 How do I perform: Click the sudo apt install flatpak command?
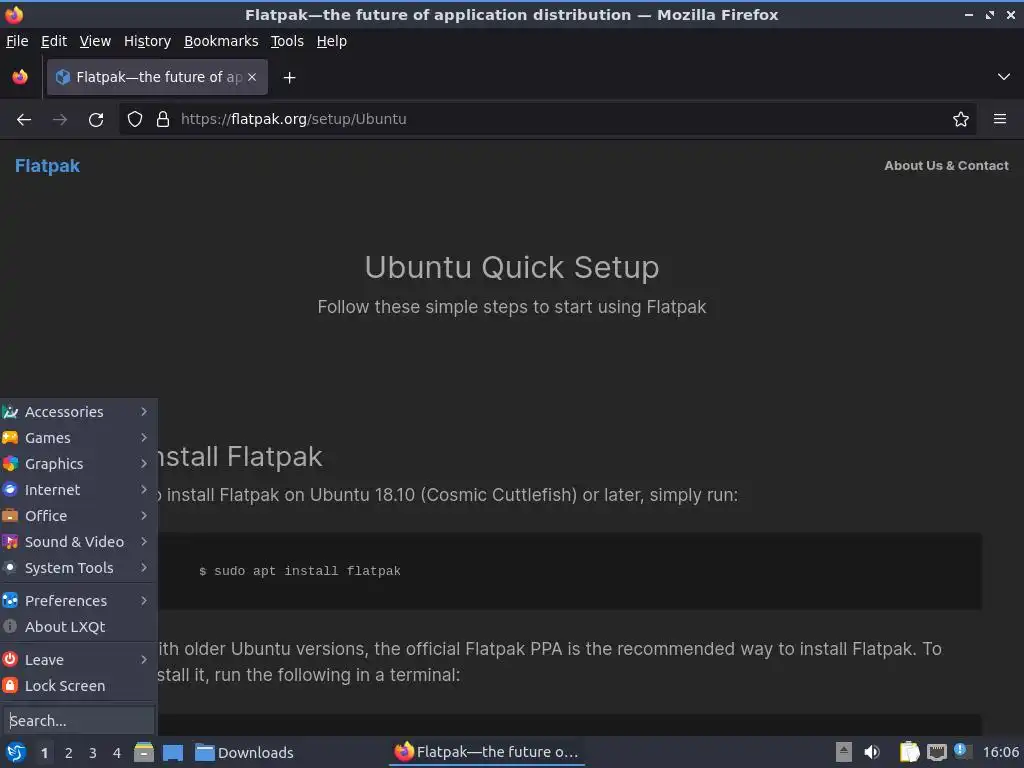(x=300, y=571)
